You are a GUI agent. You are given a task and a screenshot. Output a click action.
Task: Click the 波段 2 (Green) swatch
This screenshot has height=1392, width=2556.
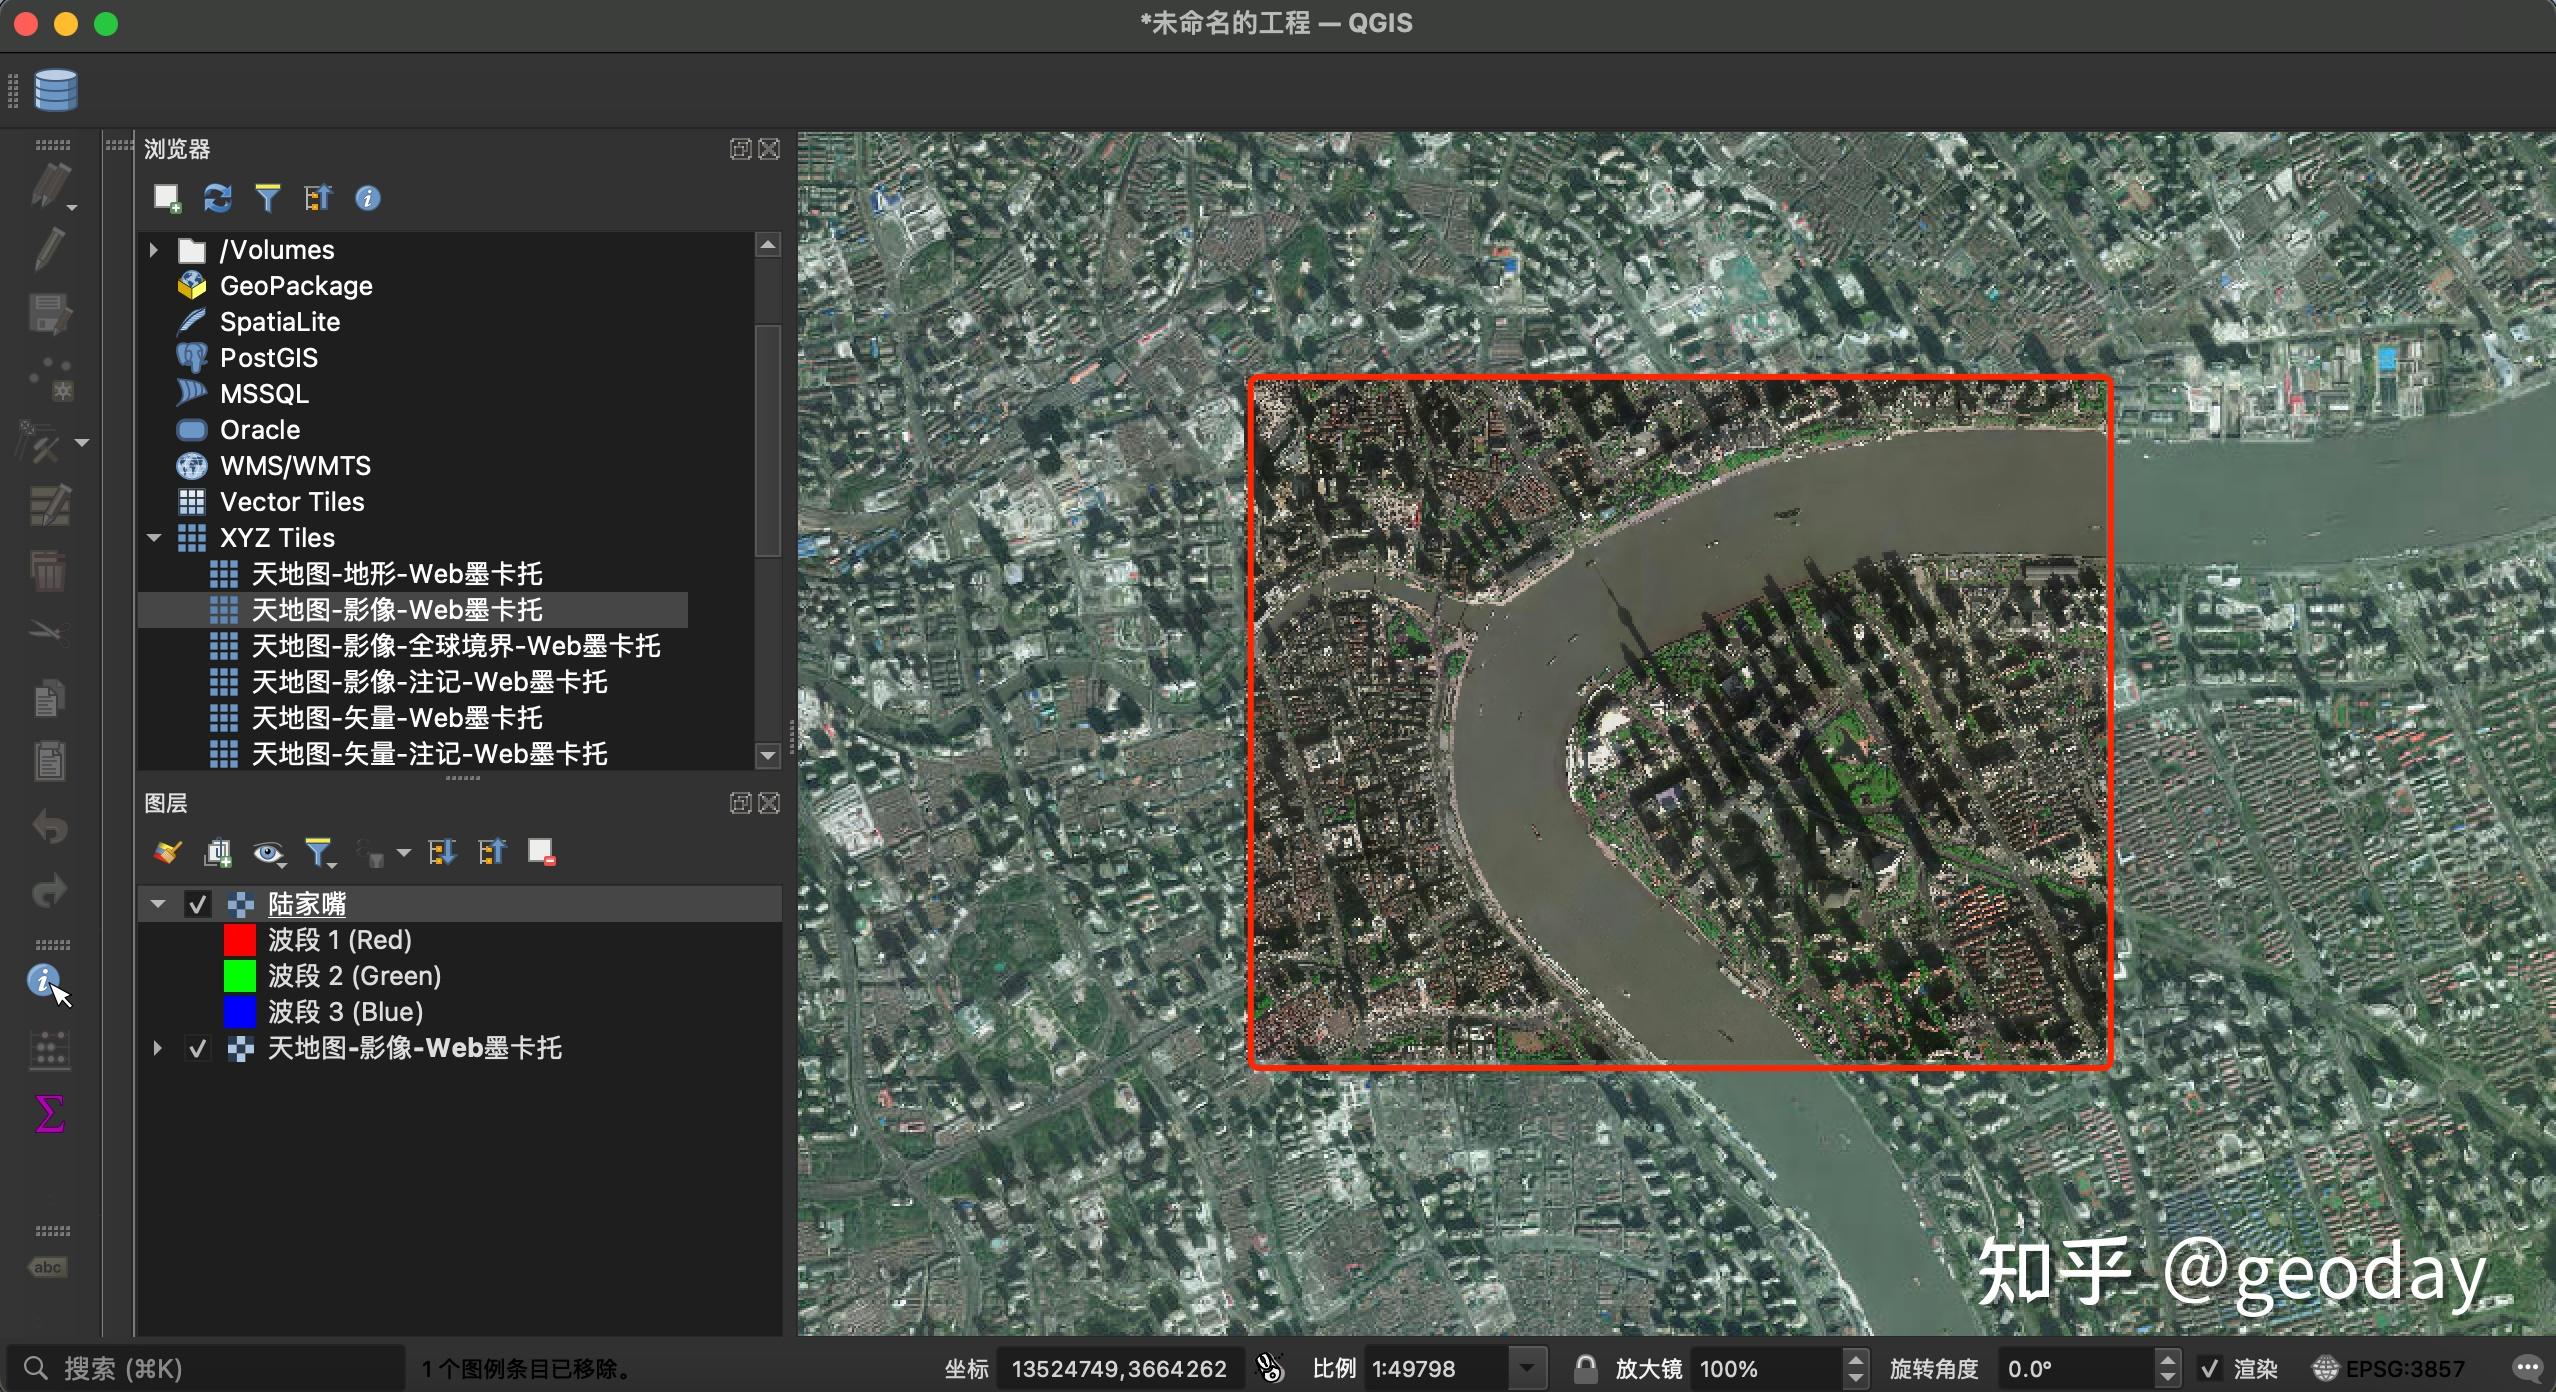239,976
